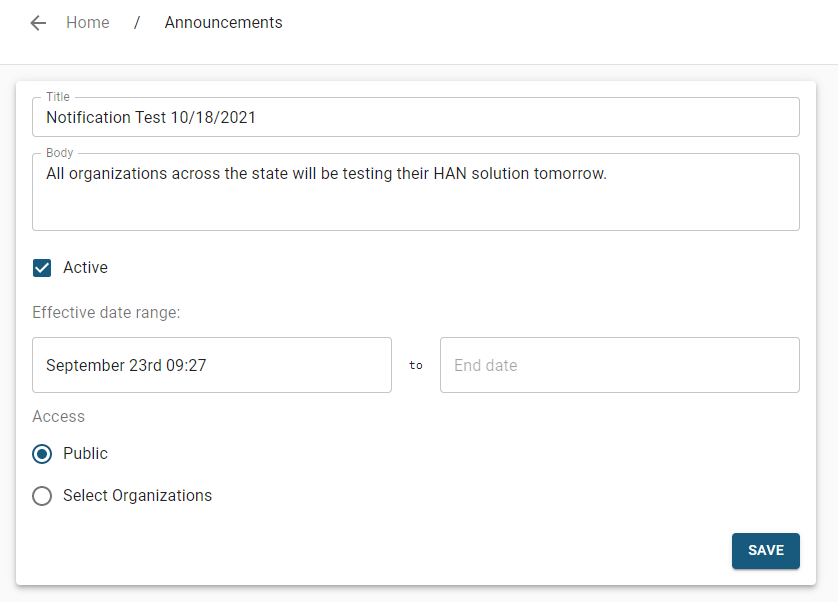
Task: Click the Announcements breadcrumb
Action: 223,22
